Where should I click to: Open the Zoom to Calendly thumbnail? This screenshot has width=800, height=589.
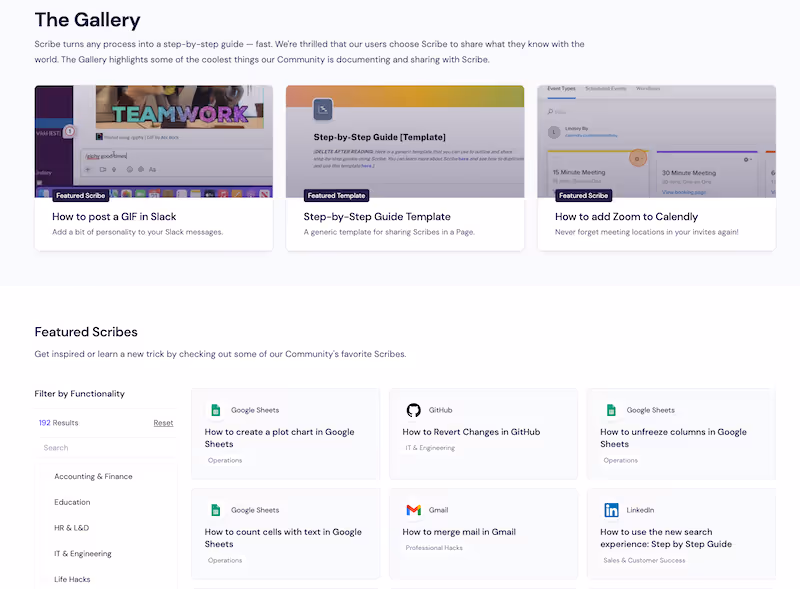[657, 141]
